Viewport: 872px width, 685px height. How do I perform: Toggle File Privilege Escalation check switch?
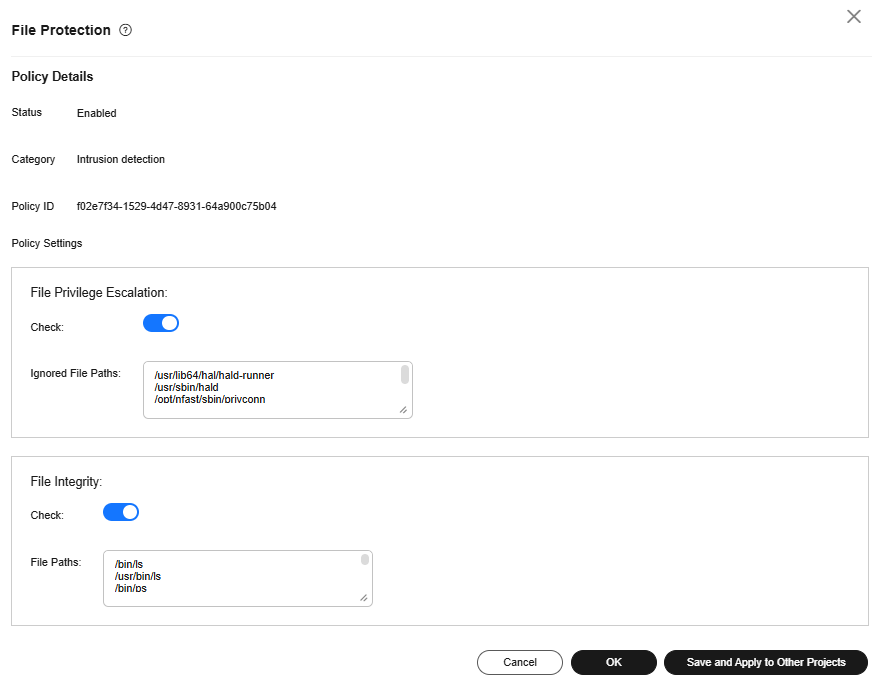(161, 323)
